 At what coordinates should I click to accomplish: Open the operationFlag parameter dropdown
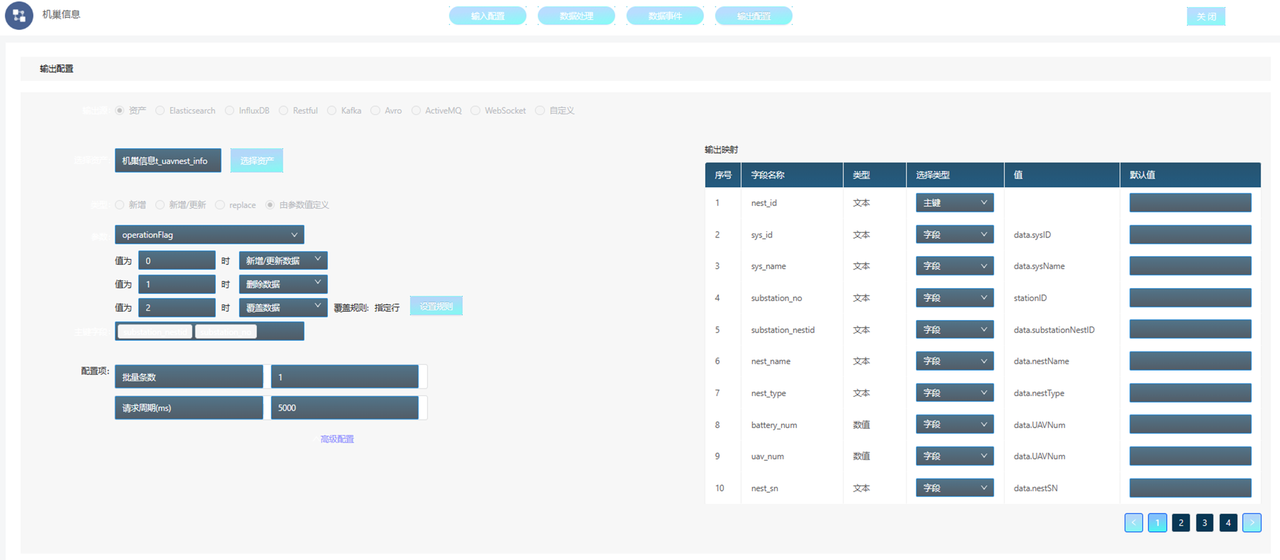(210, 235)
